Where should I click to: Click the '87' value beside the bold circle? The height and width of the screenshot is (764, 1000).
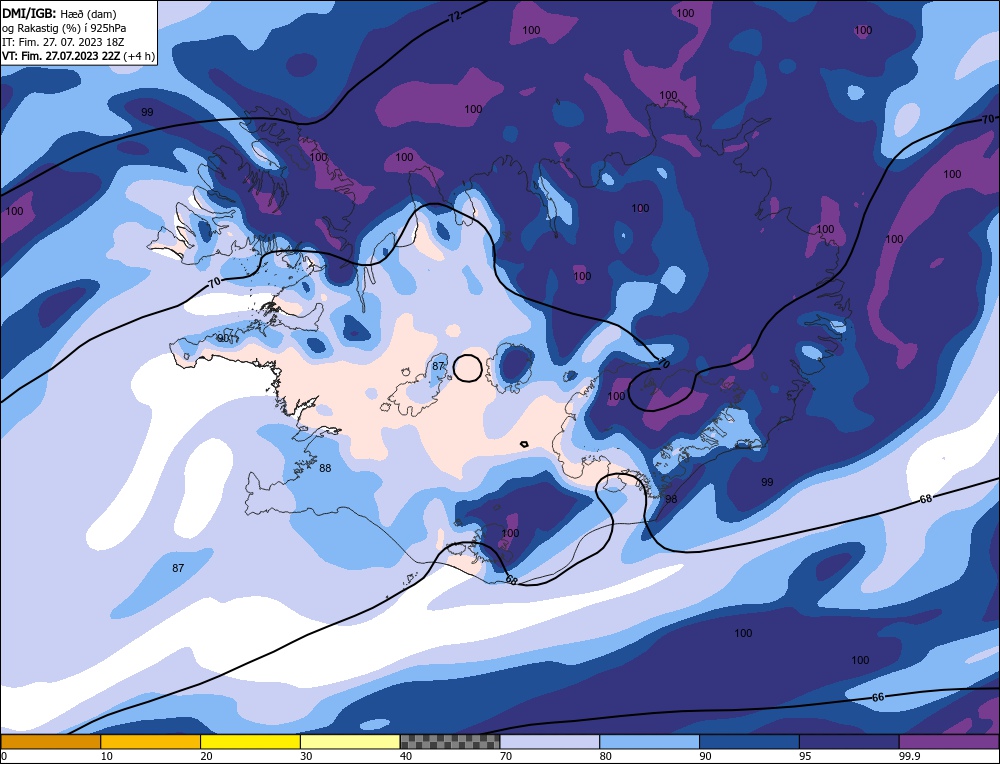tap(438, 366)
